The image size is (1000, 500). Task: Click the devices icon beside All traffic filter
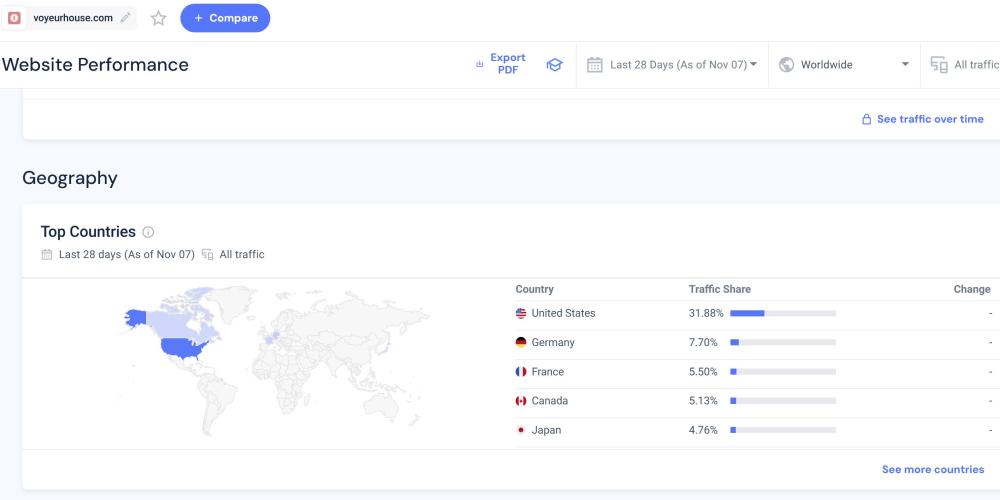pyautogui.click(x=939, y=65)
